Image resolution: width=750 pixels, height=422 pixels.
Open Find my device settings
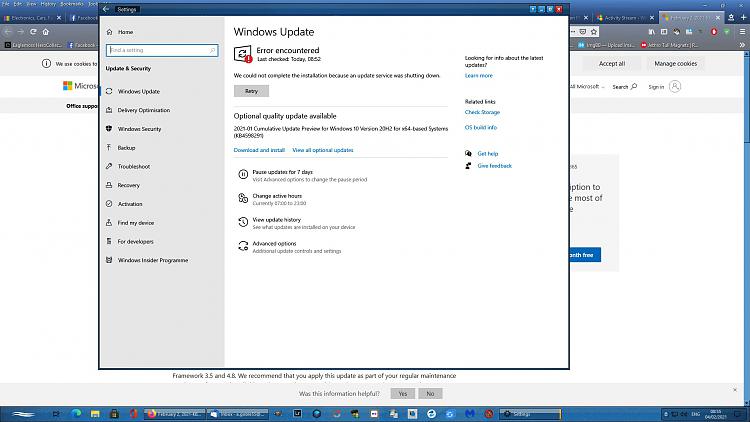point(135,223)
